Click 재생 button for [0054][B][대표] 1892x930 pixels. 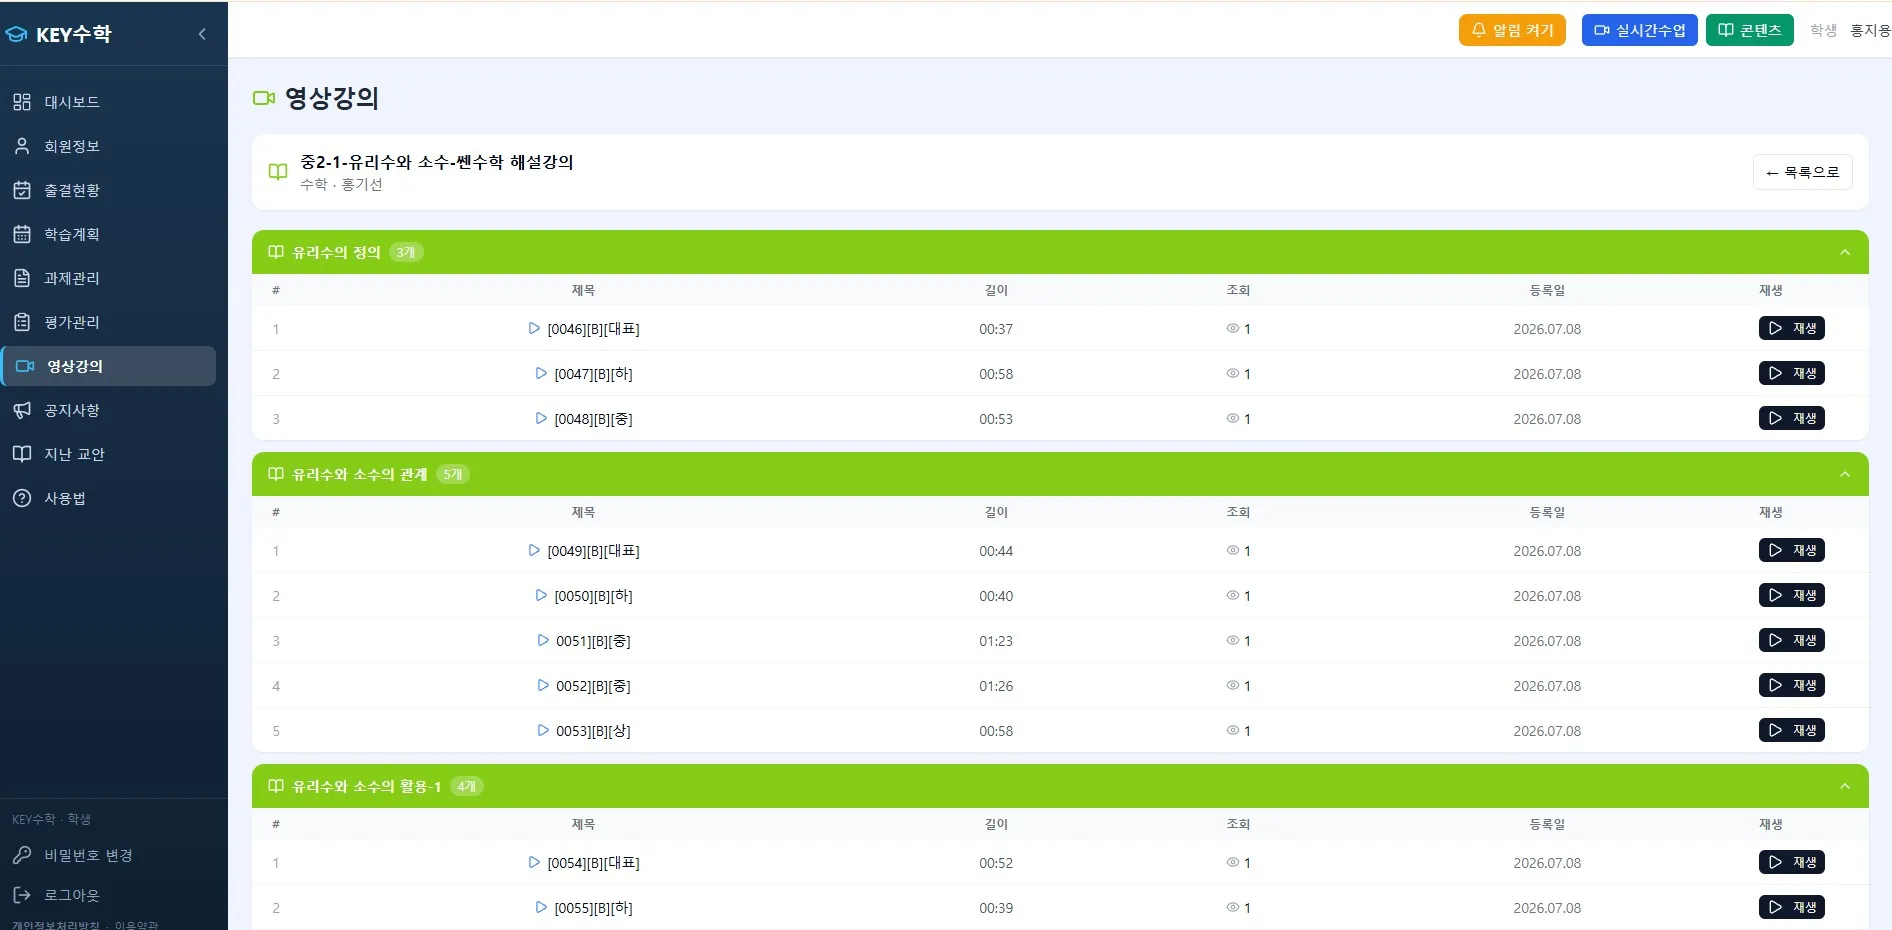1791,862
